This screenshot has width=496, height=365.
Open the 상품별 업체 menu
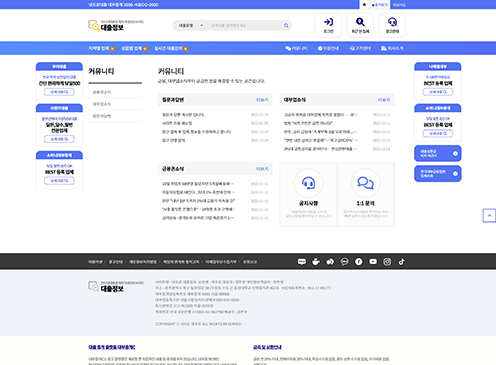134,48
